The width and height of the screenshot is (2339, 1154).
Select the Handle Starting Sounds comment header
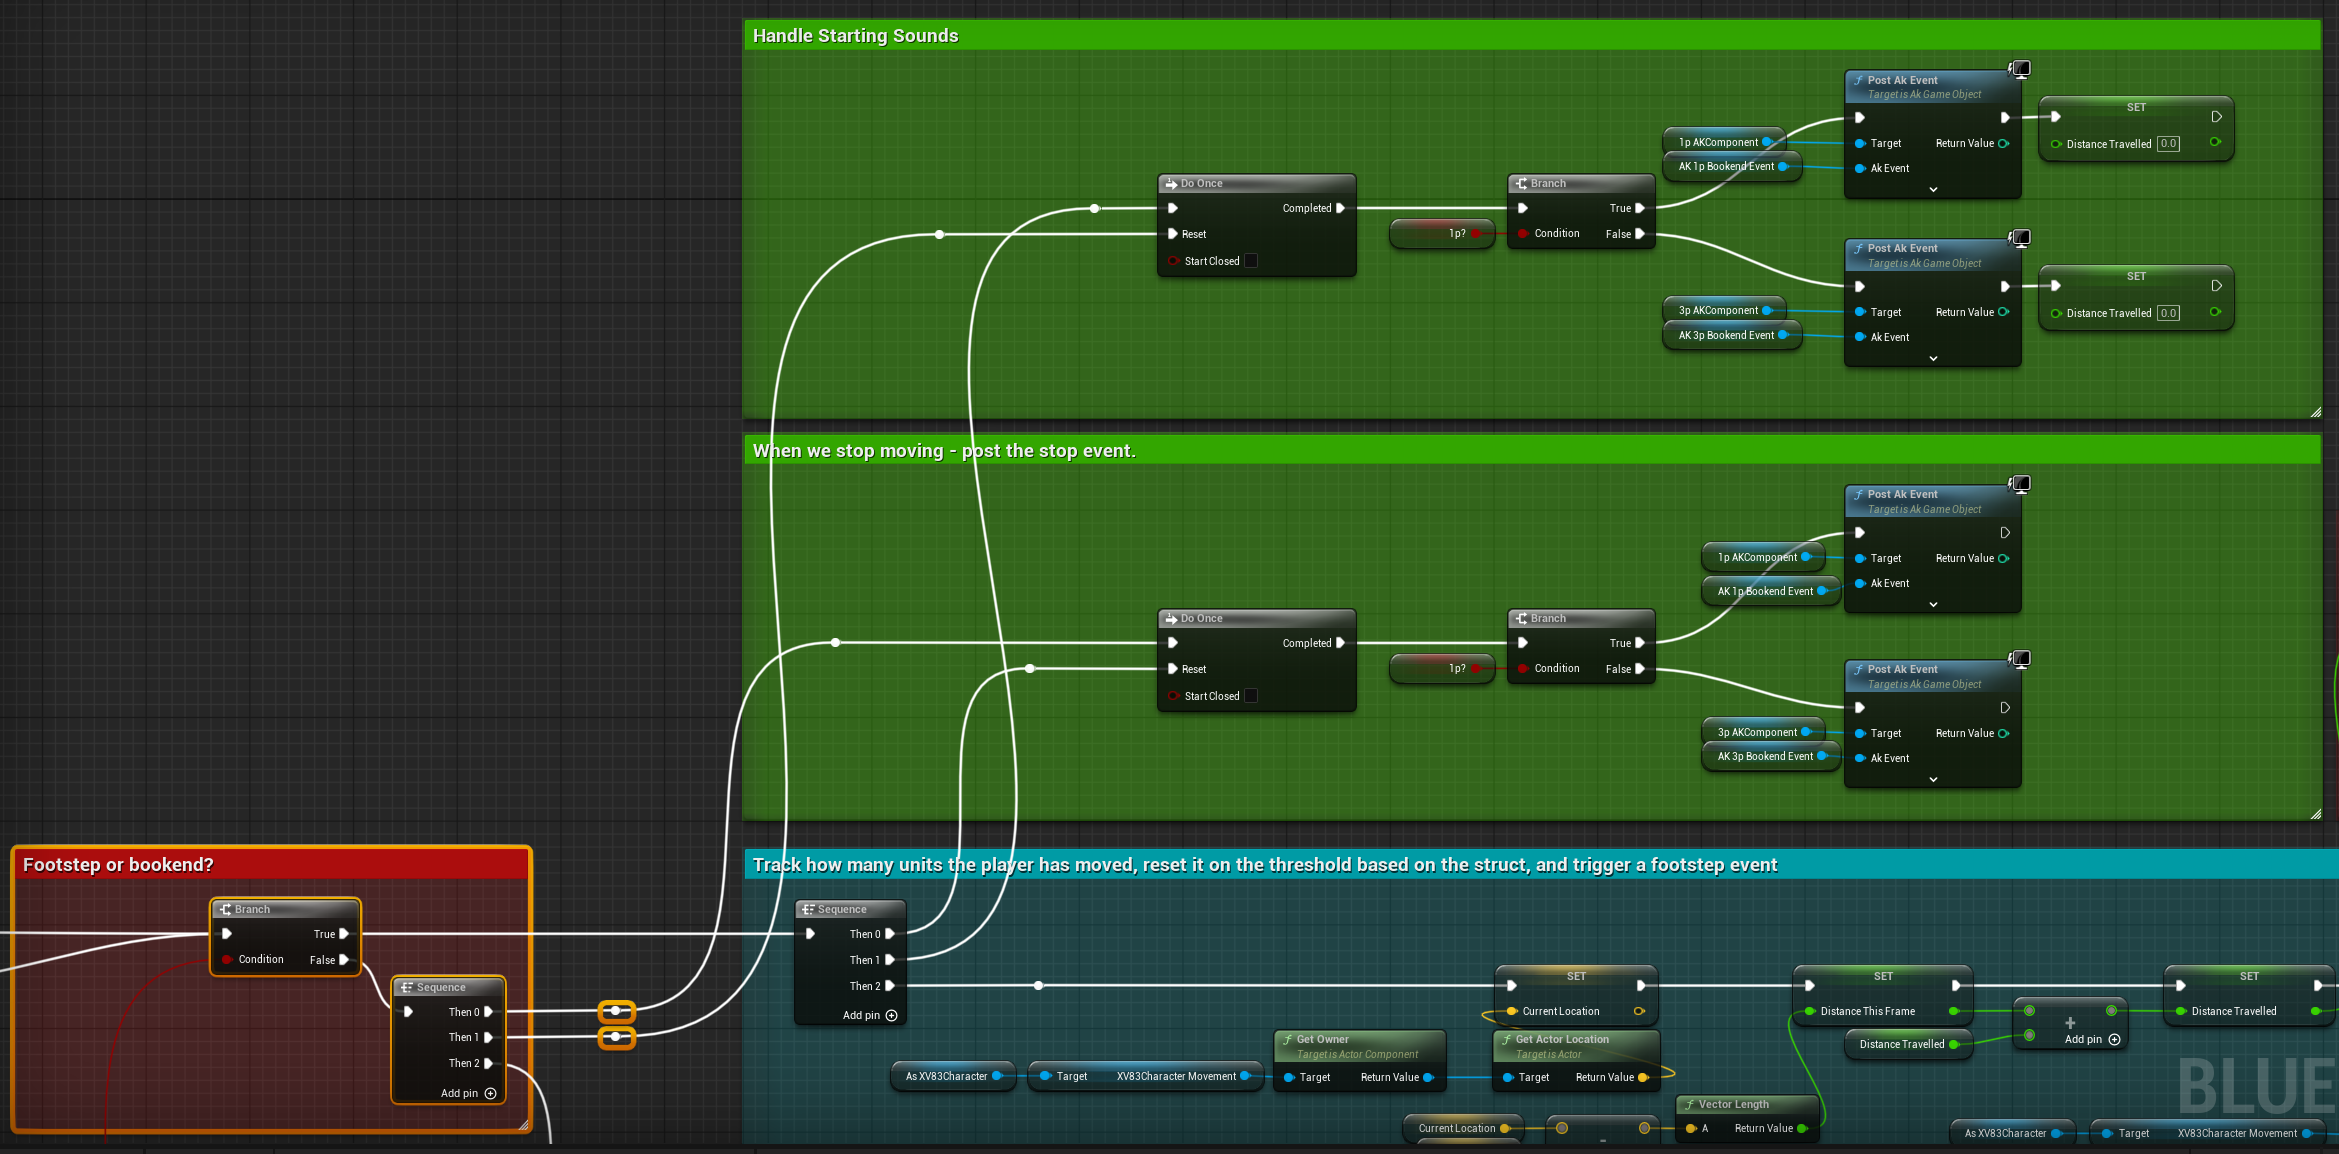point(1532,35)
